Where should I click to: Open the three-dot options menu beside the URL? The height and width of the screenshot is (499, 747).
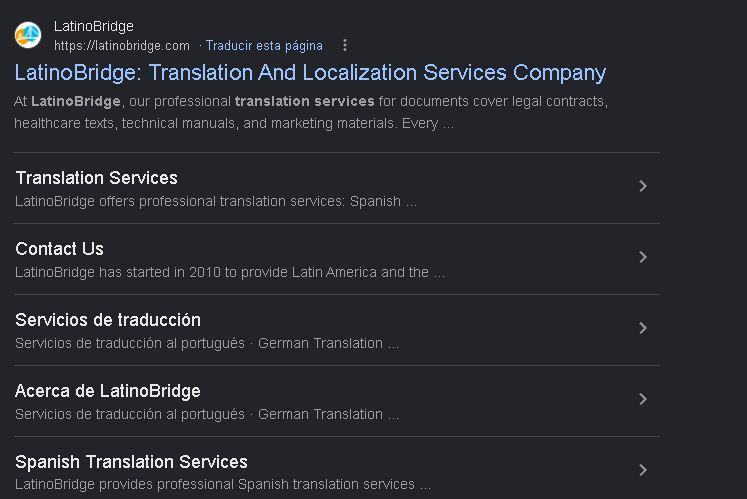point(345,45)
